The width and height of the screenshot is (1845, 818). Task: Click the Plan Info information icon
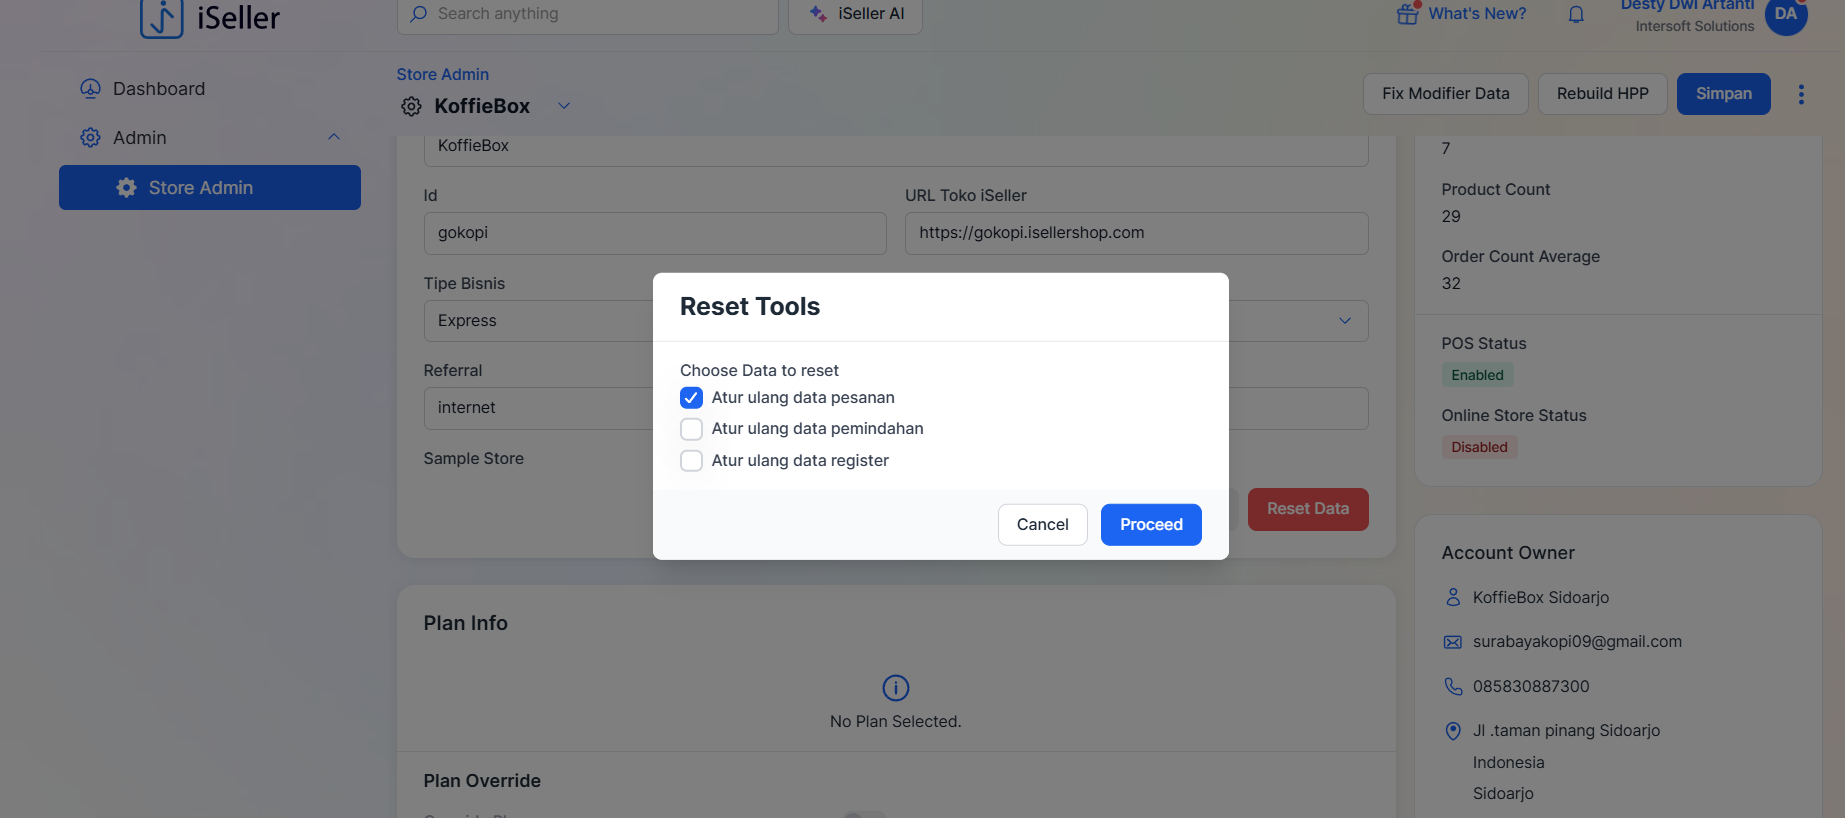point(895,688)
